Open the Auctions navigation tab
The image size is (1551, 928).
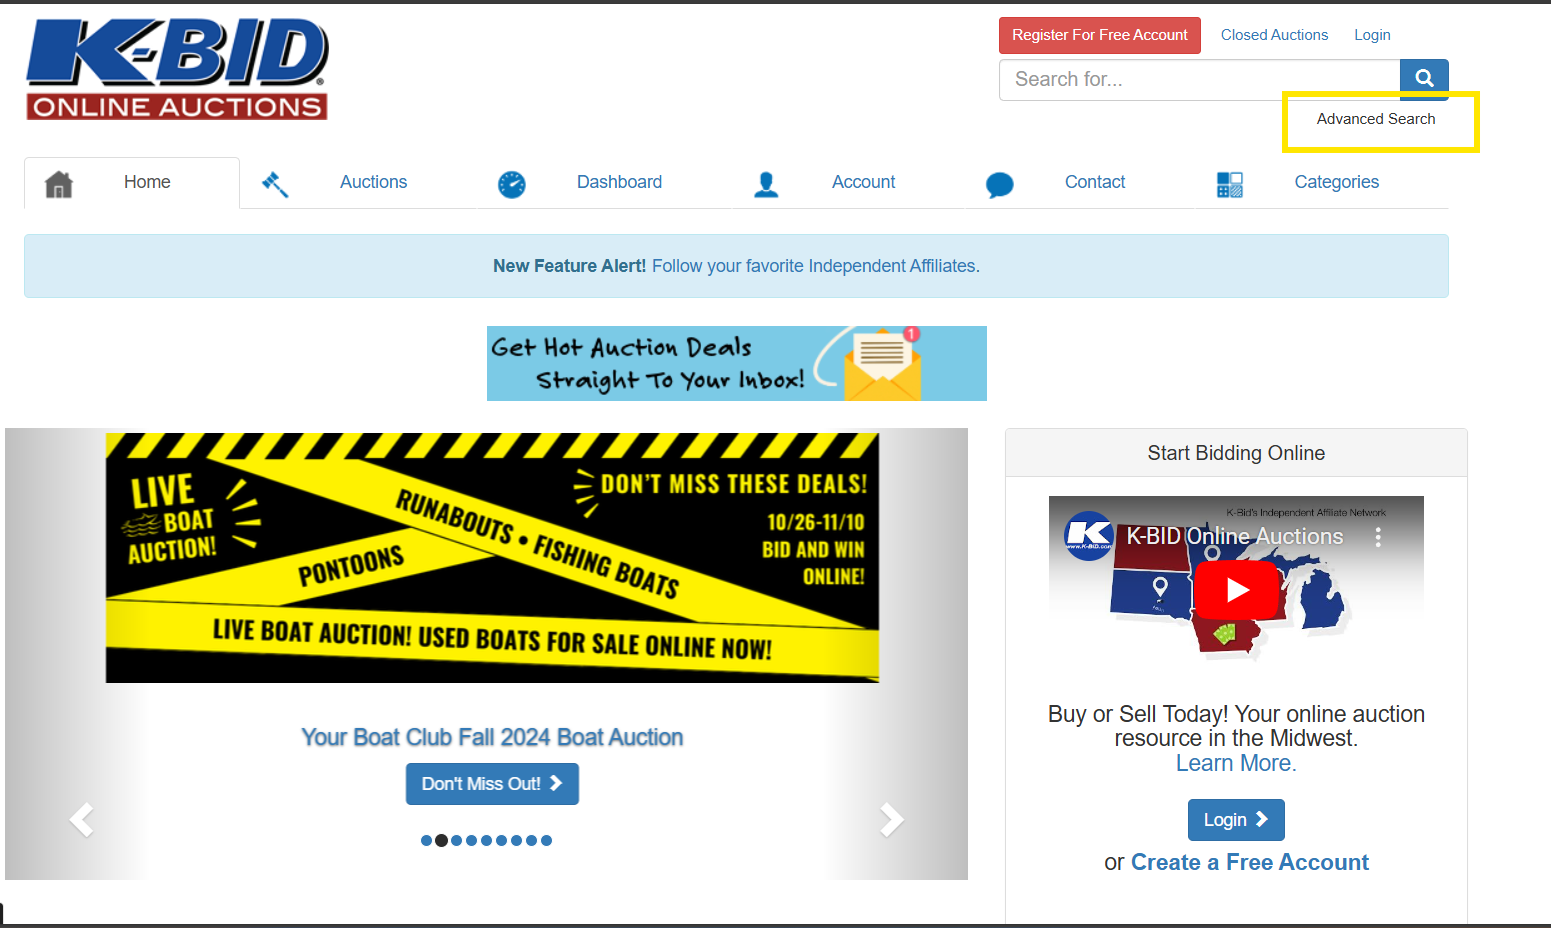point(373,182)
